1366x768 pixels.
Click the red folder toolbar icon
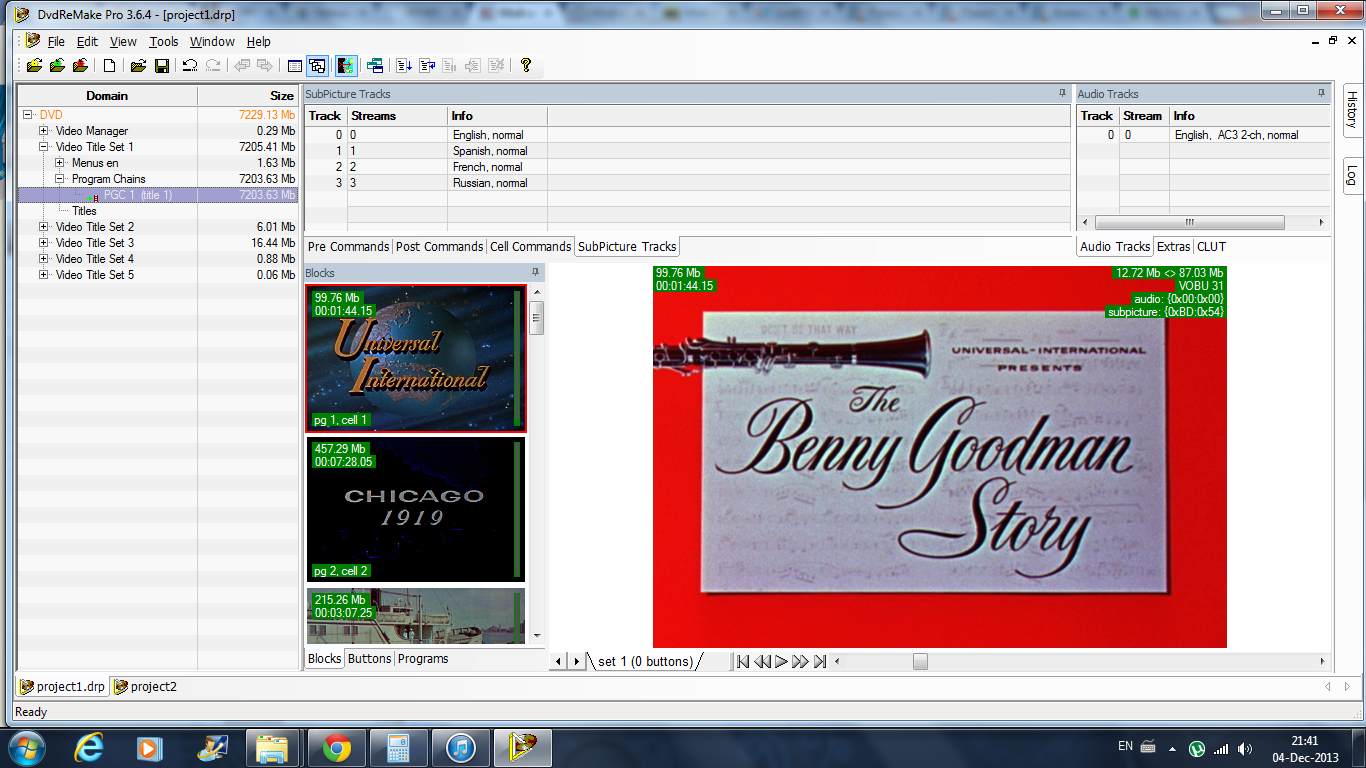click(80, 66)
